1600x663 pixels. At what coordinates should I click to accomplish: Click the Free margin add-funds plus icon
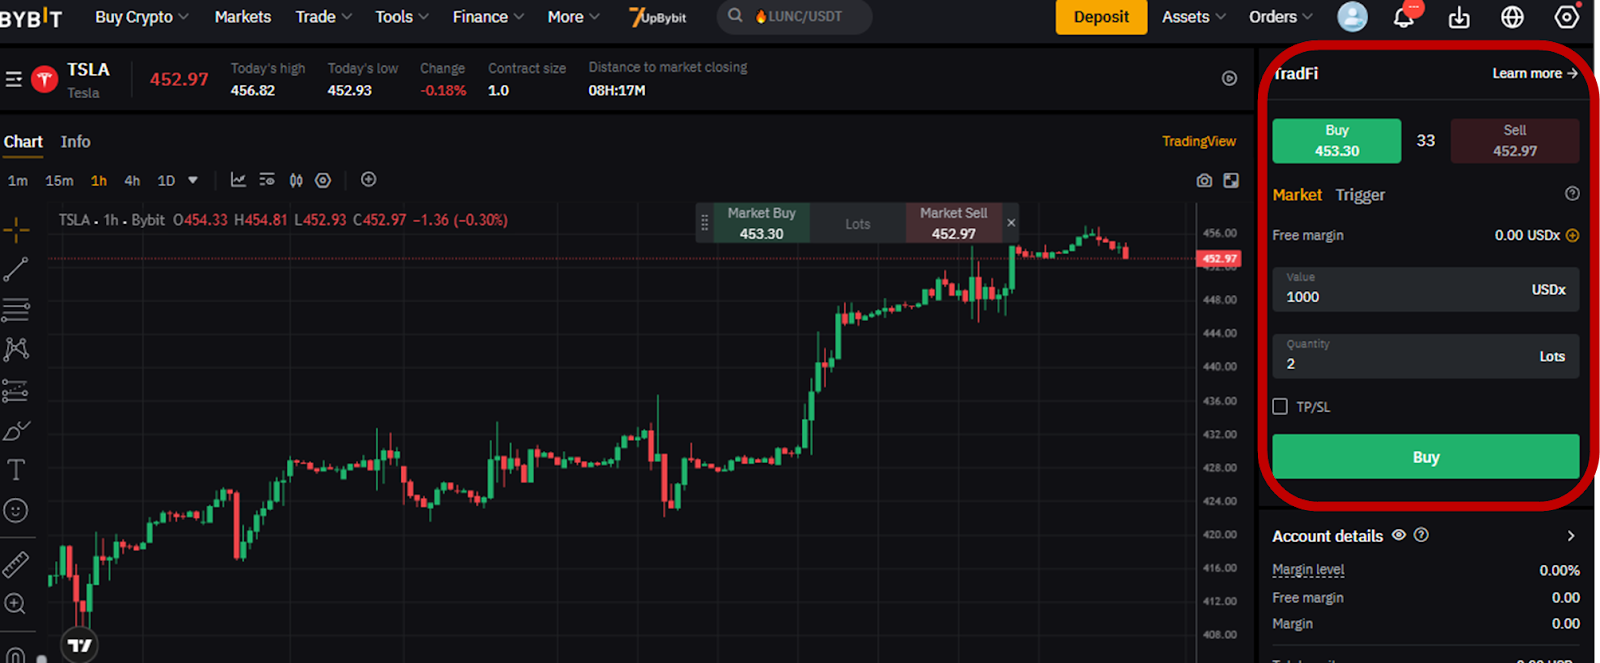click(1572, 236)
